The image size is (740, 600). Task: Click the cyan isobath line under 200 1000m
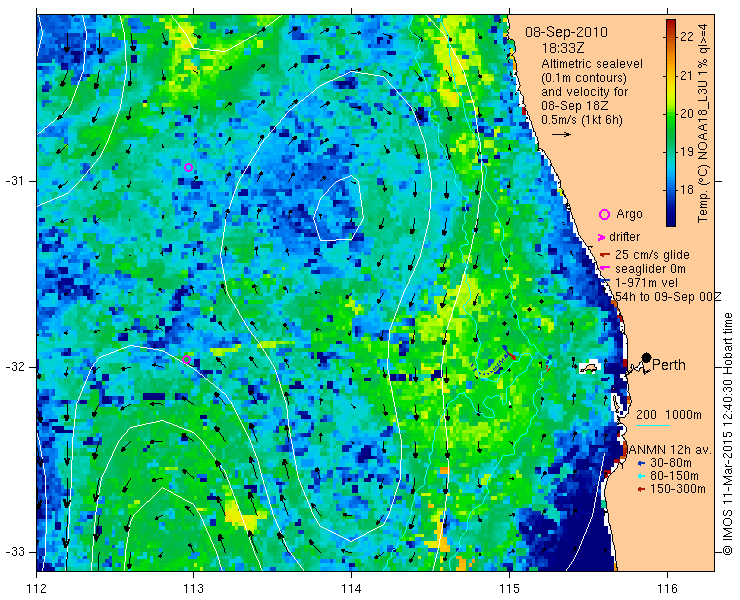point(653,425)
